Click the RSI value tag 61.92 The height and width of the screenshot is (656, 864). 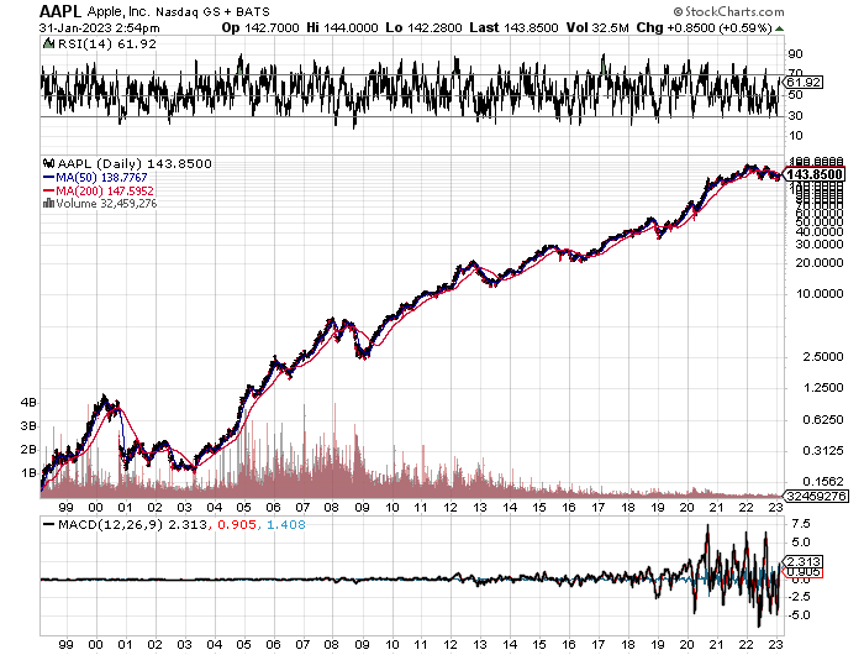coord(803,82)
